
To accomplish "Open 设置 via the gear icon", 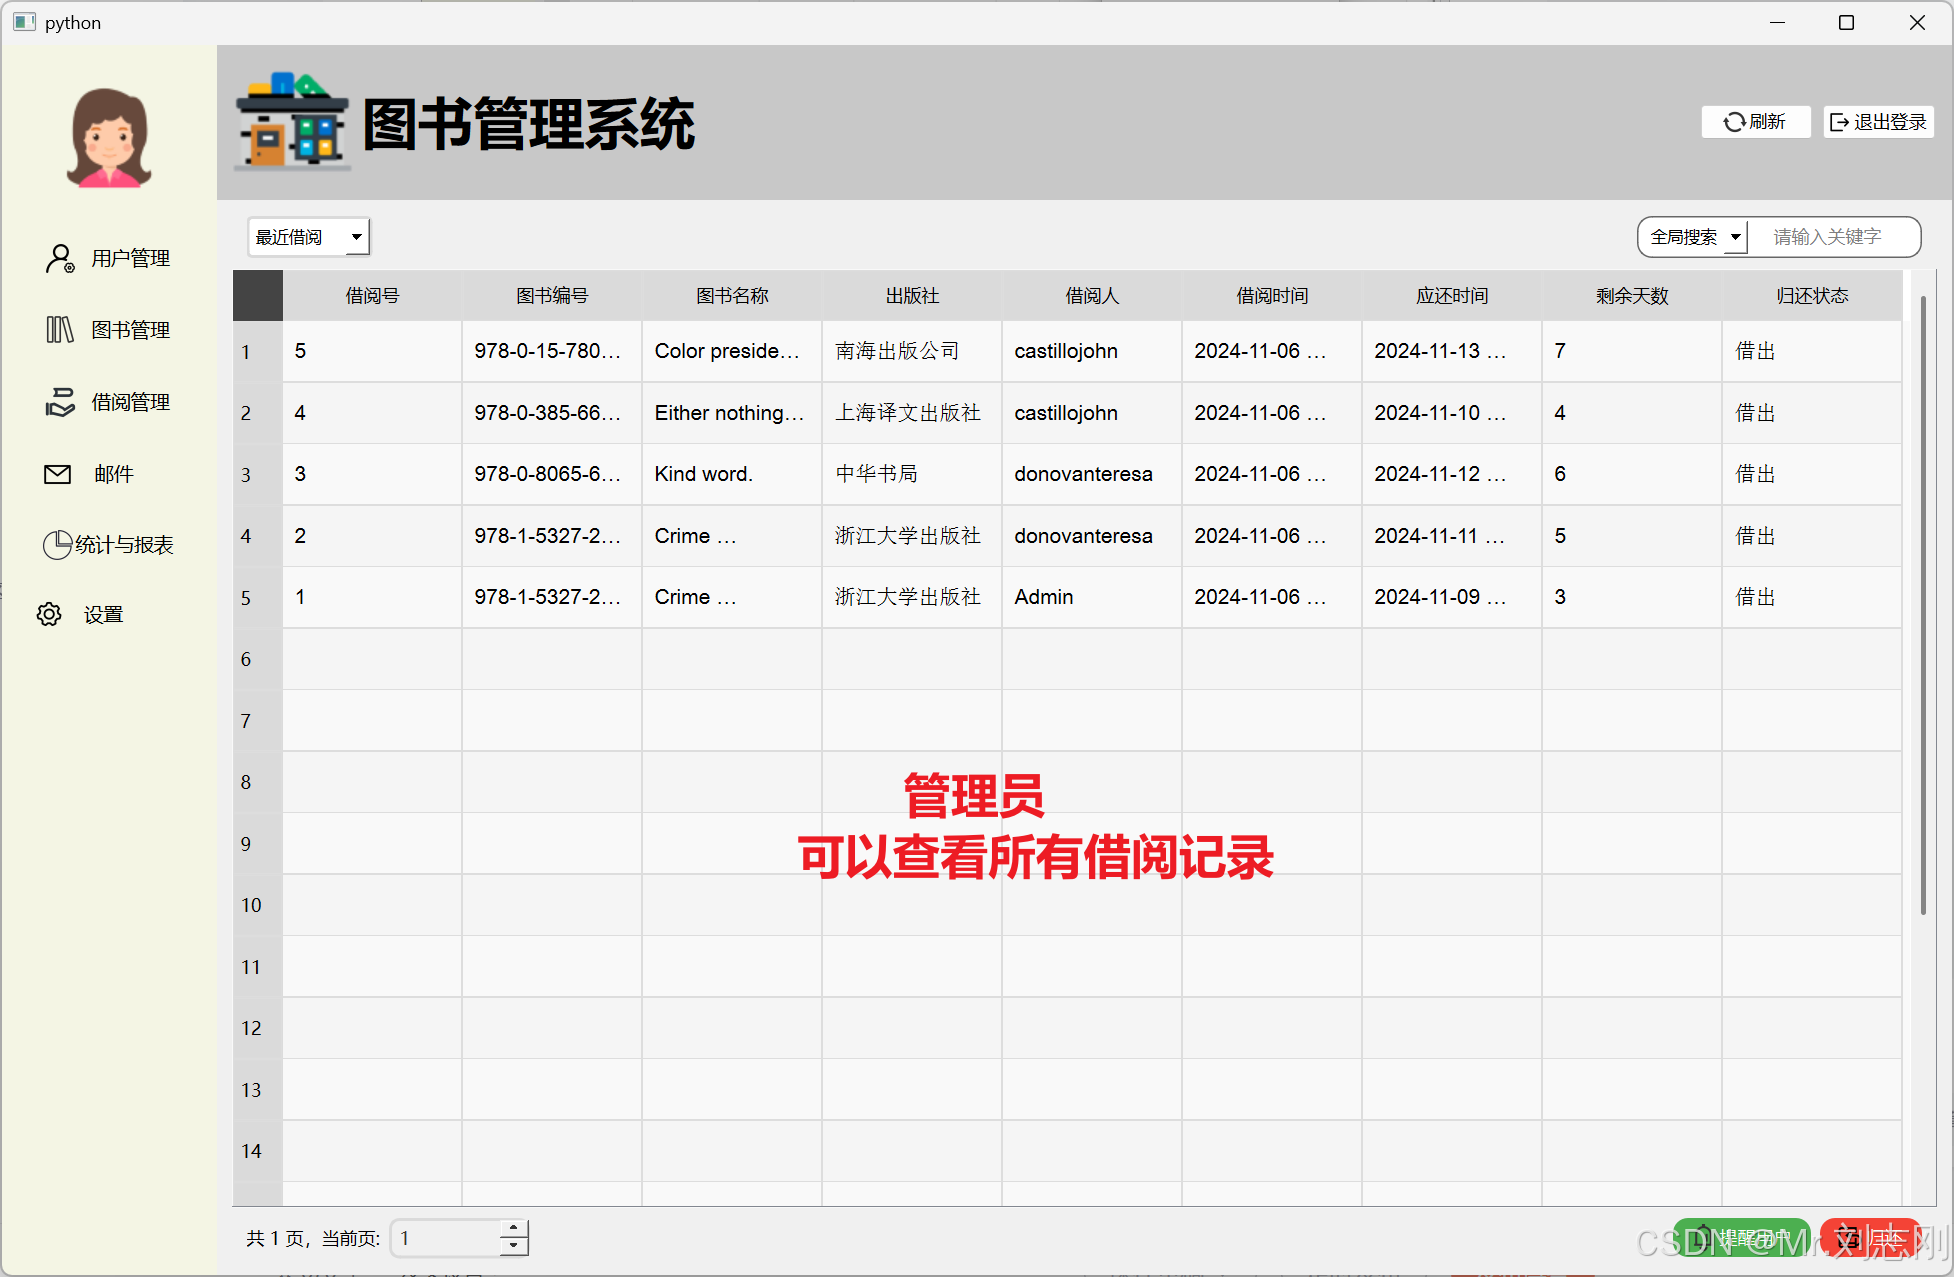I will coord(49,614).
